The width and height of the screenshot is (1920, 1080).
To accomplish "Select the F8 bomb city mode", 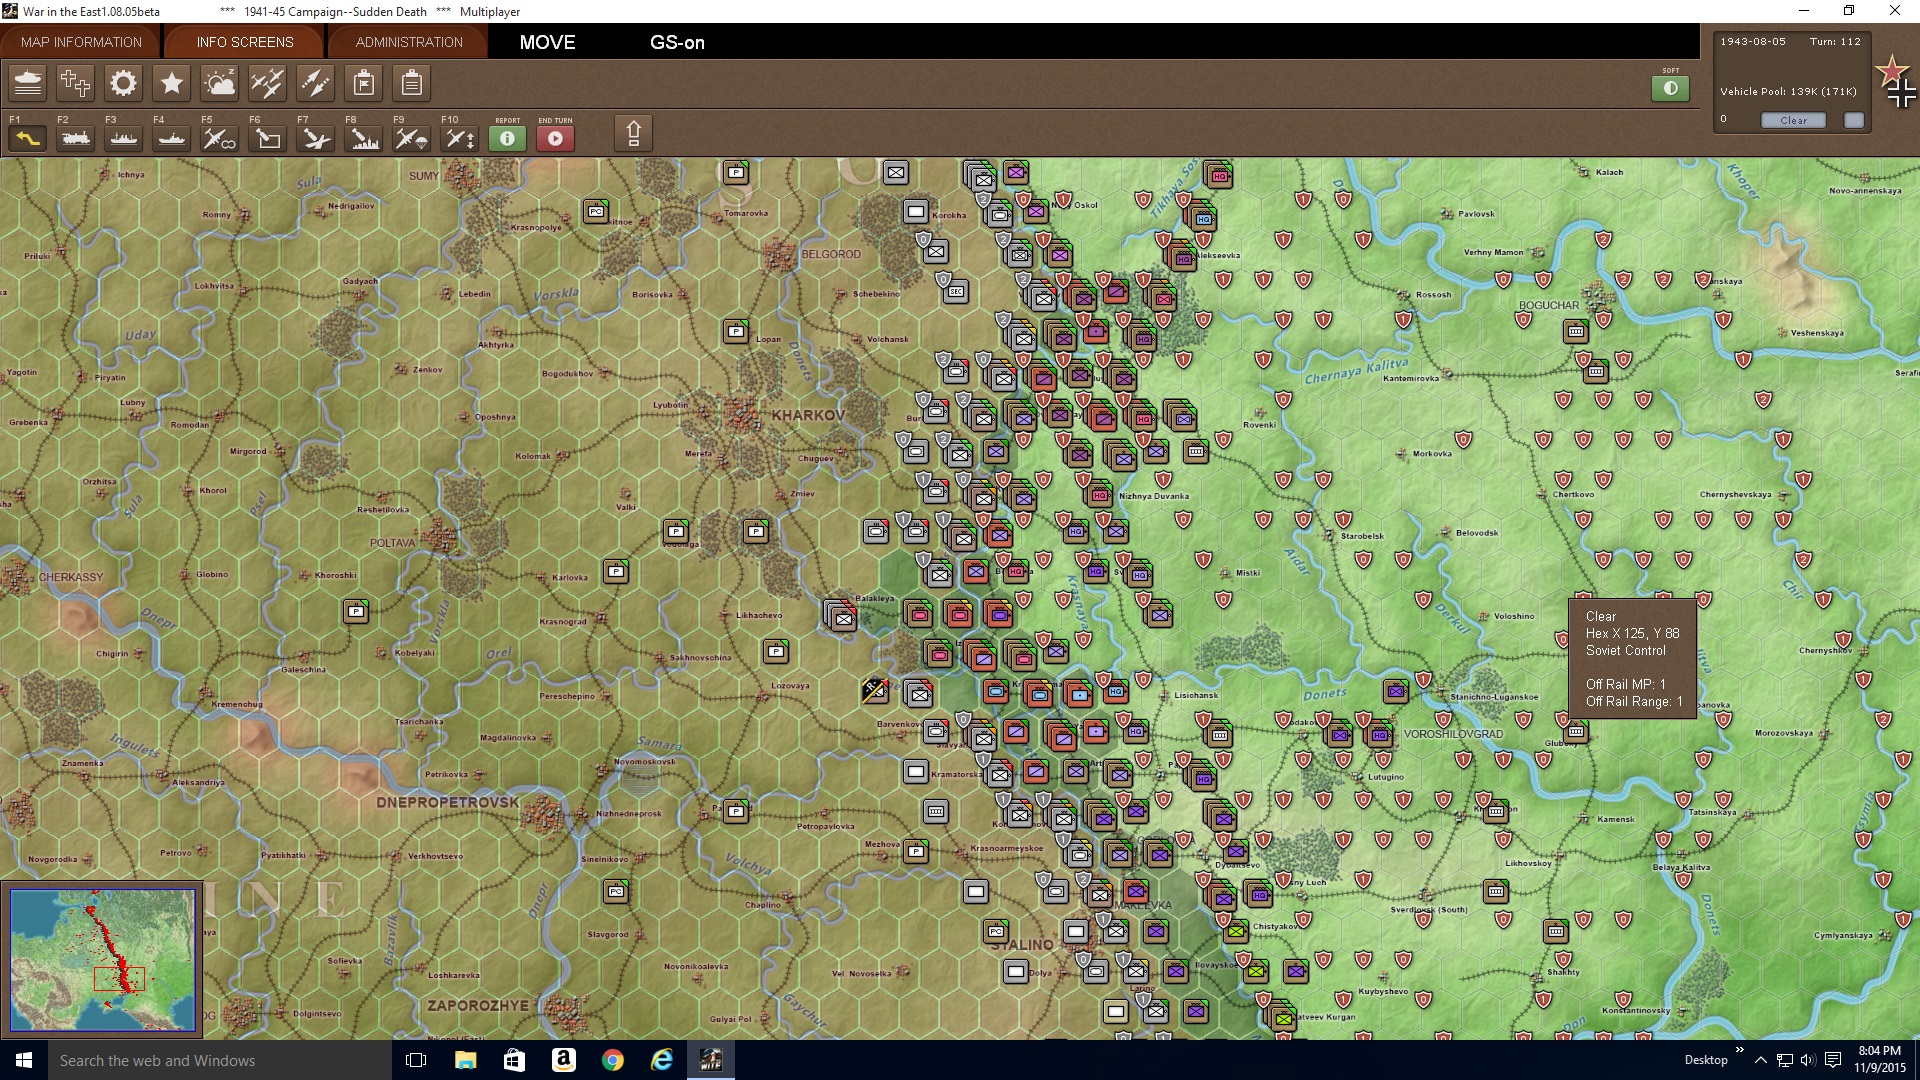I will [364, 139].
